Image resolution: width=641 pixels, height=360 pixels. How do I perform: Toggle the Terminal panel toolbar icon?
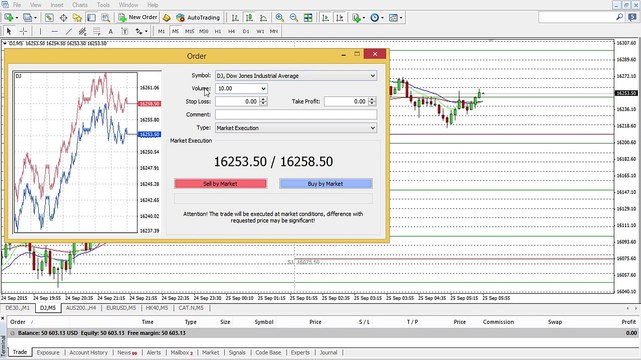pos(91,18)
